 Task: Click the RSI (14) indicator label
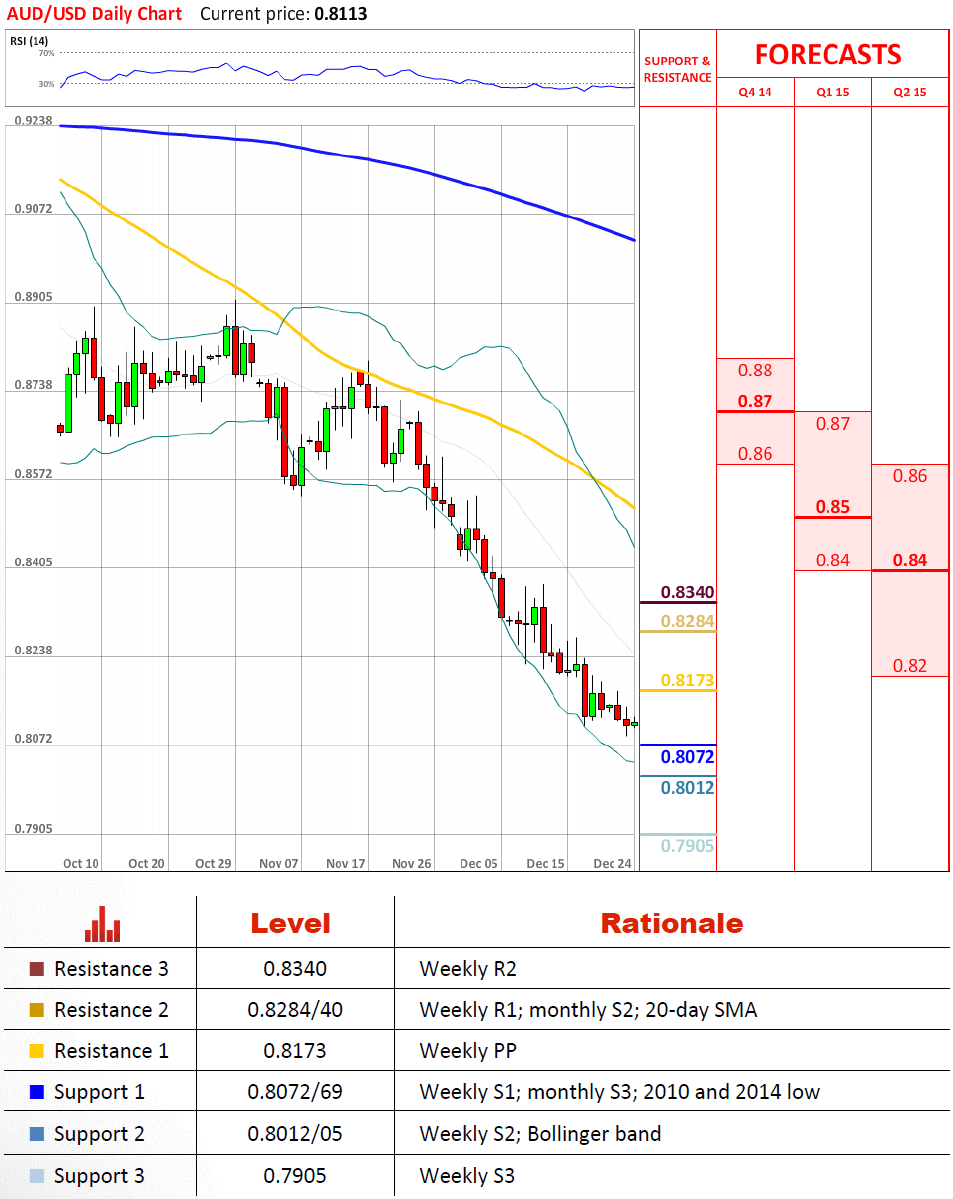(x=29, y=41)
